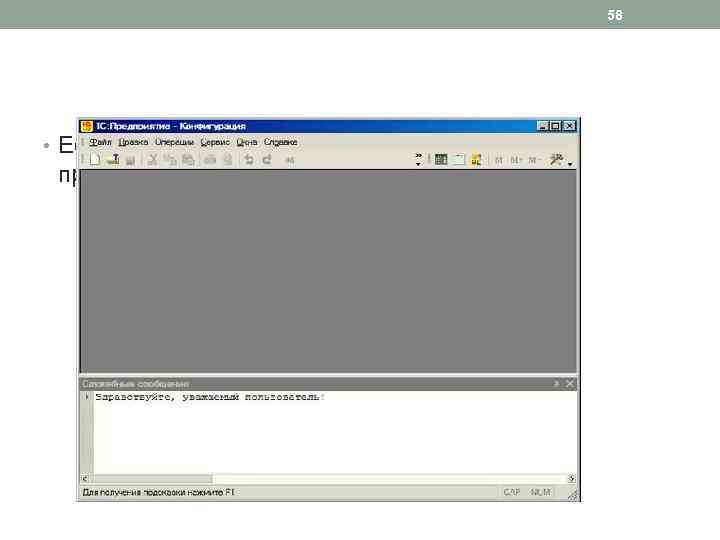
Task: Close the Служебные сообщения panel
Action: click(569, 383)
